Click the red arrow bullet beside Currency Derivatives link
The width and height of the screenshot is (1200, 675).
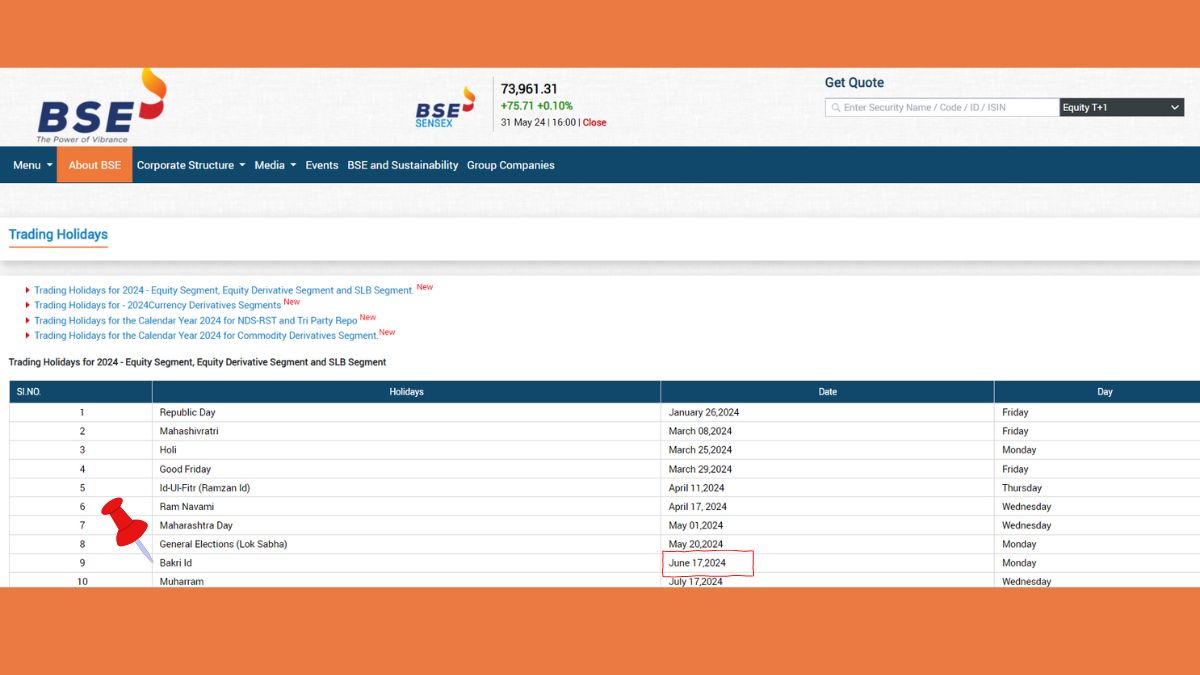click(x=27, y=306)
